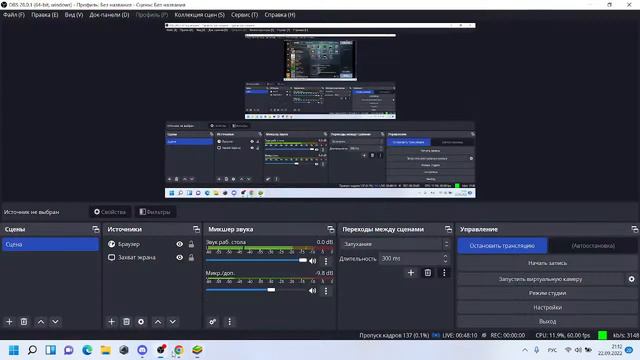Click Выход button
The width and height of the screenshot is (640, 360).
coord(547,321)
